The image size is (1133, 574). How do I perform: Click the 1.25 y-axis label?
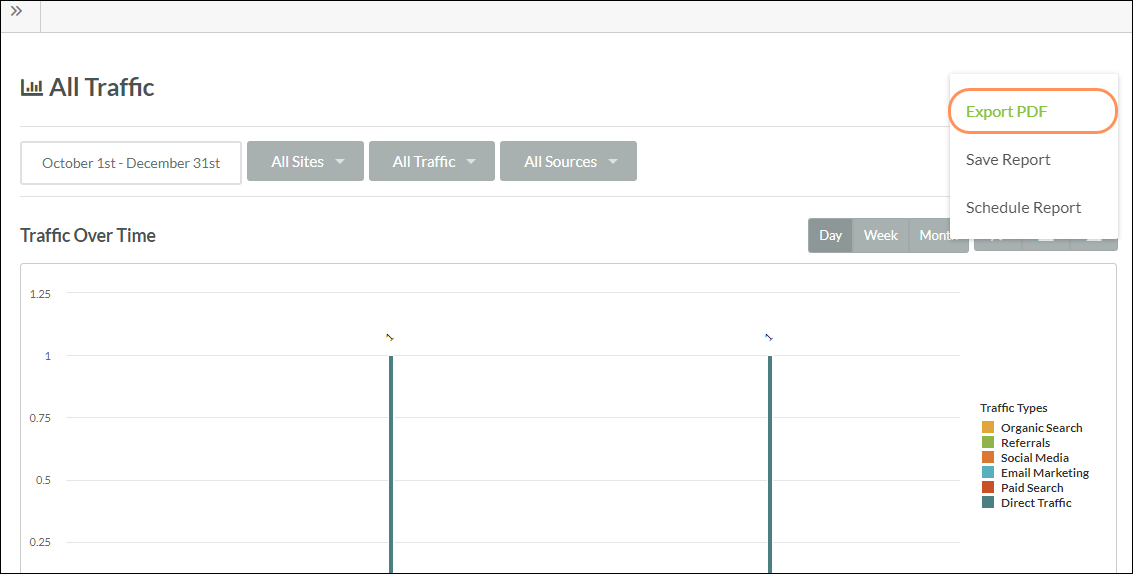pyautogui.click(x=40, y=294)
